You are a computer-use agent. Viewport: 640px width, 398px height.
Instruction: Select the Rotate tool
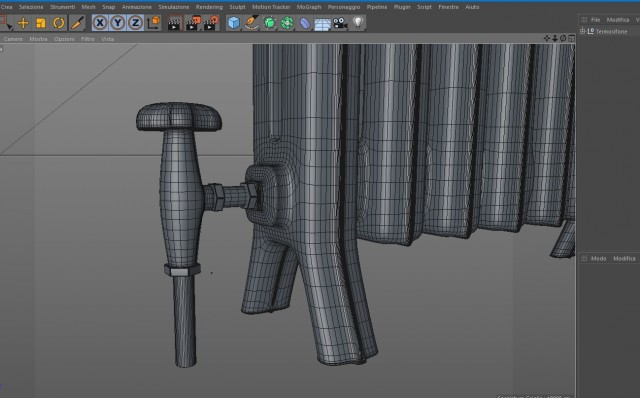pyautogui.click(x=58, y=23)
